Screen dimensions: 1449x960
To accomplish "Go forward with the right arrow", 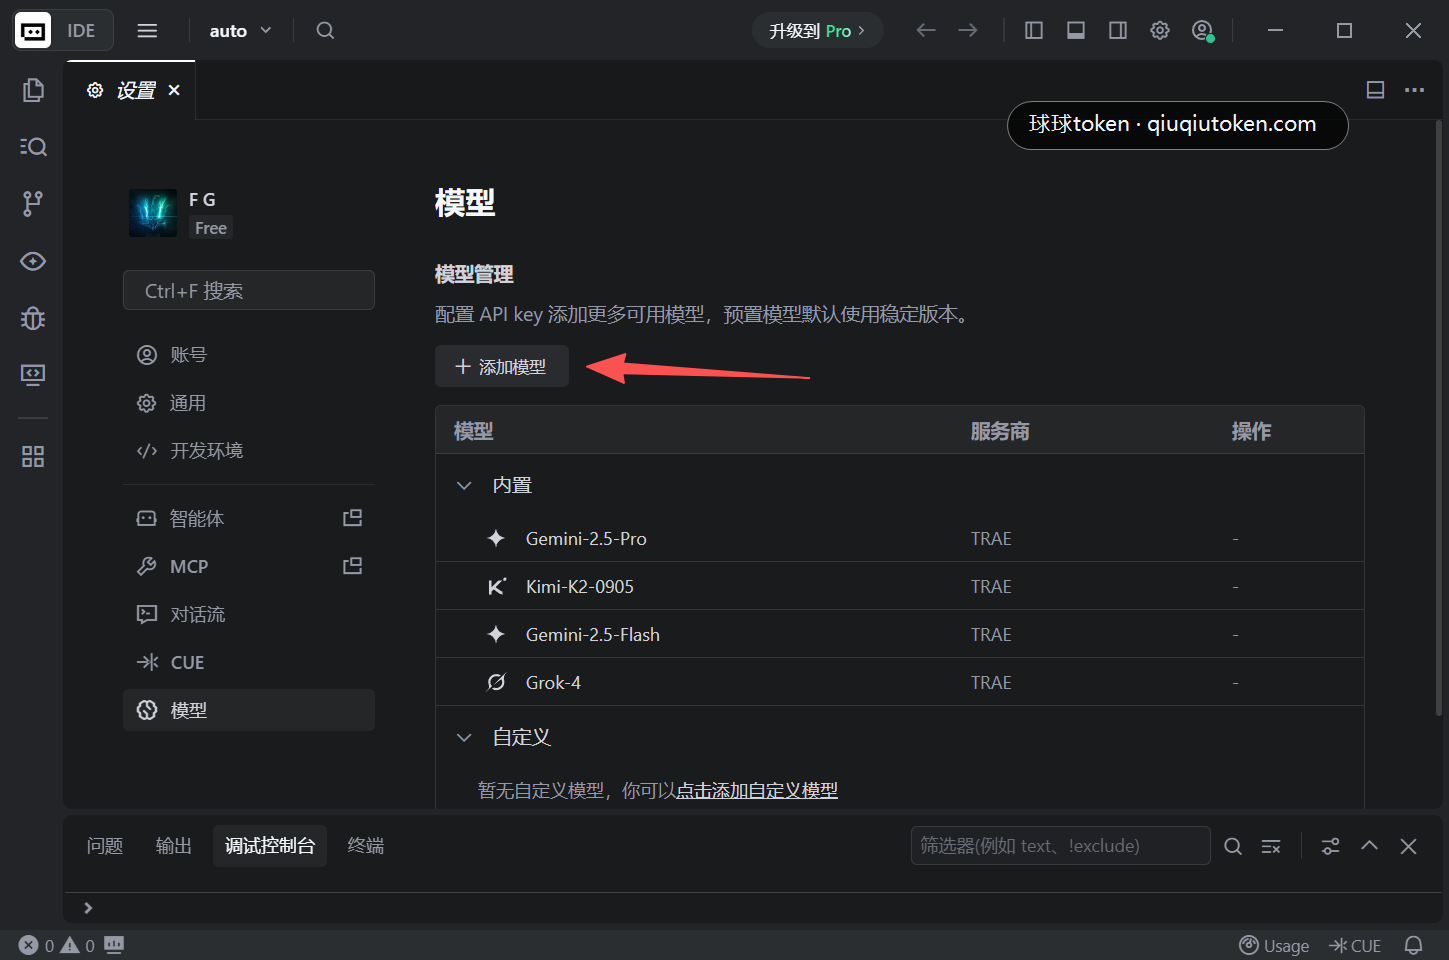I will tap(968, 31).
